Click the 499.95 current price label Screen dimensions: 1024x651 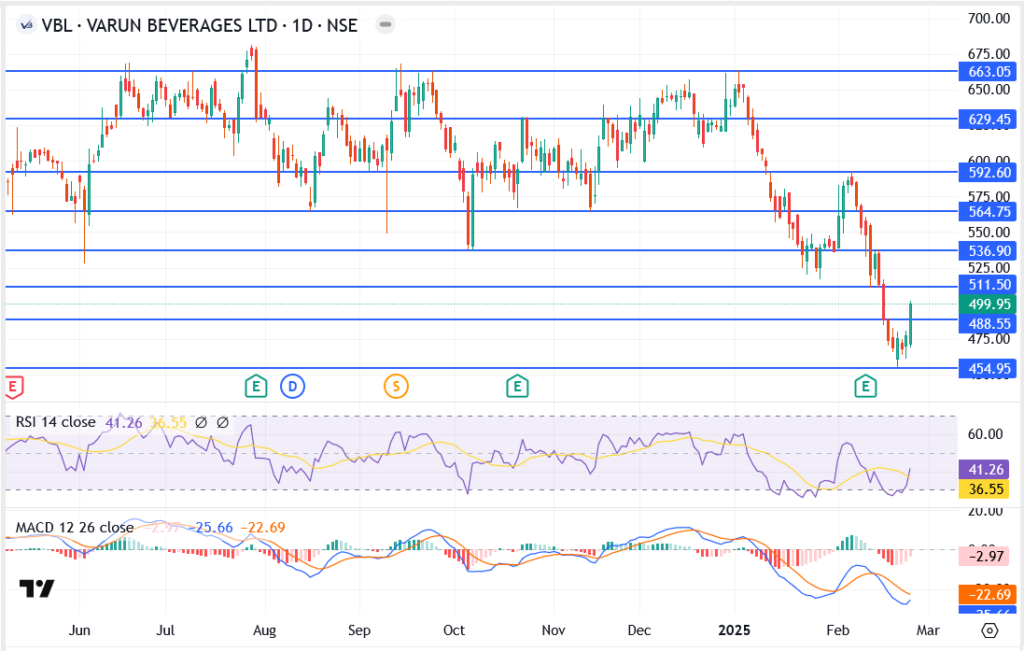click(985, 304)
